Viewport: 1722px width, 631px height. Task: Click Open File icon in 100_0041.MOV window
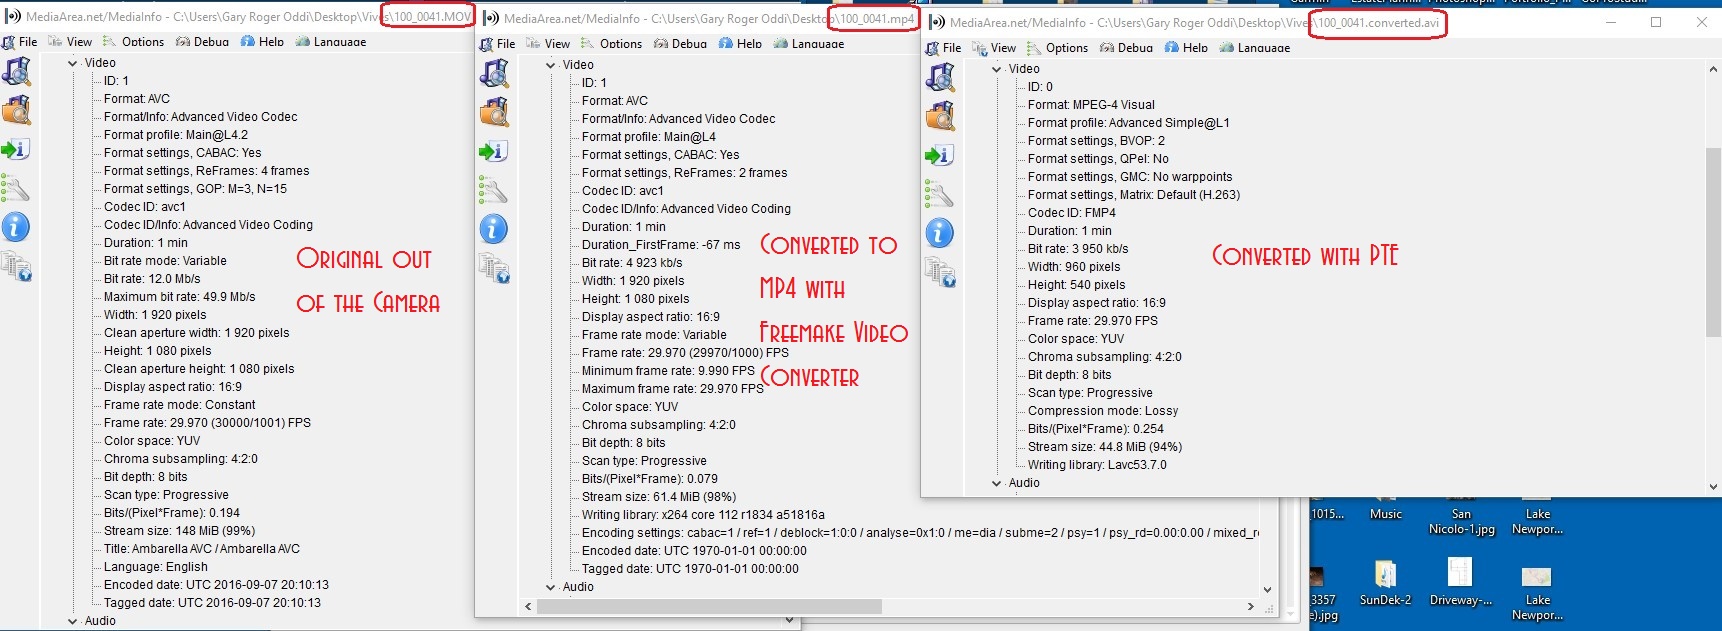pyautogui.click(x=16, y=71)
